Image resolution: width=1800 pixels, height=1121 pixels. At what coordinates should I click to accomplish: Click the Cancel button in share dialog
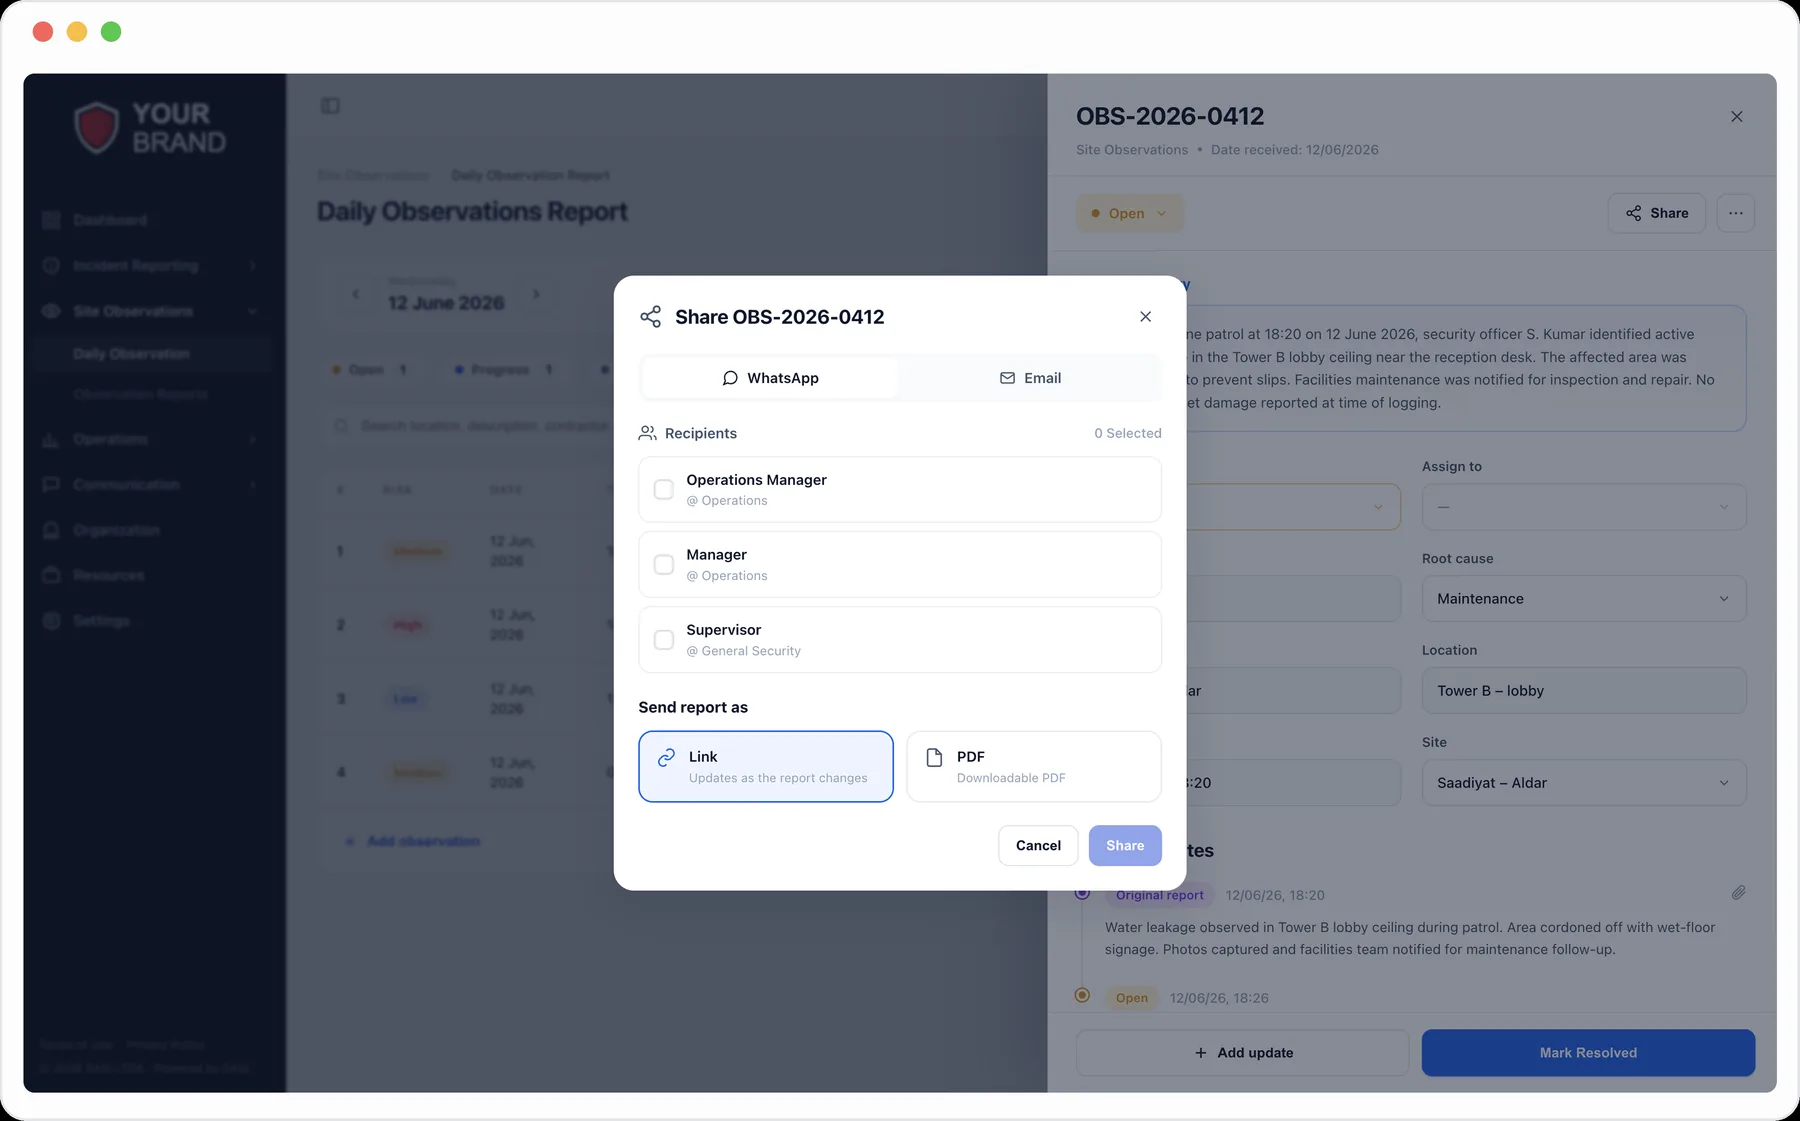(1038, 846)
